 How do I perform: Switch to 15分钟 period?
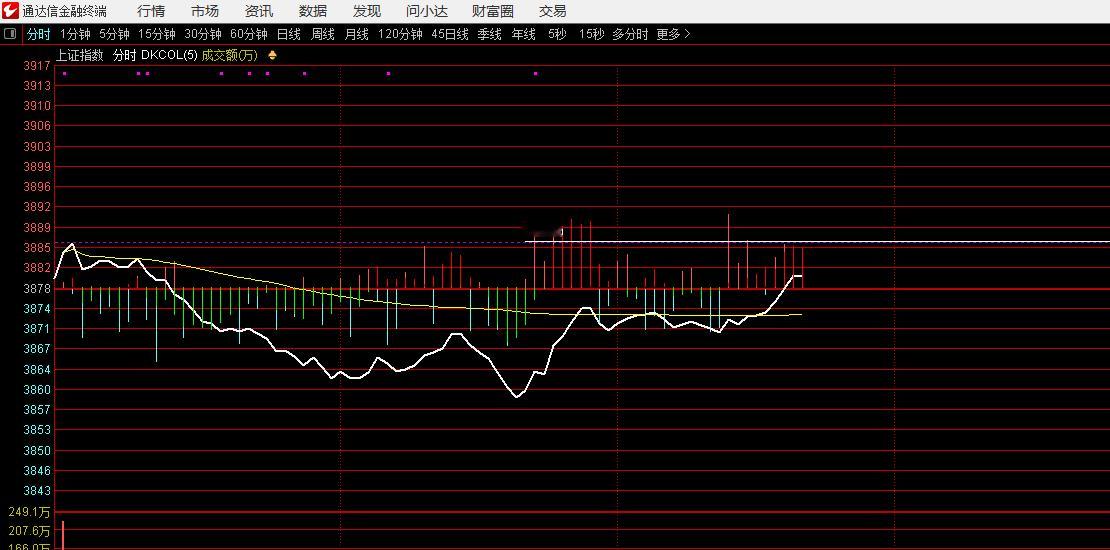(156, 34)
